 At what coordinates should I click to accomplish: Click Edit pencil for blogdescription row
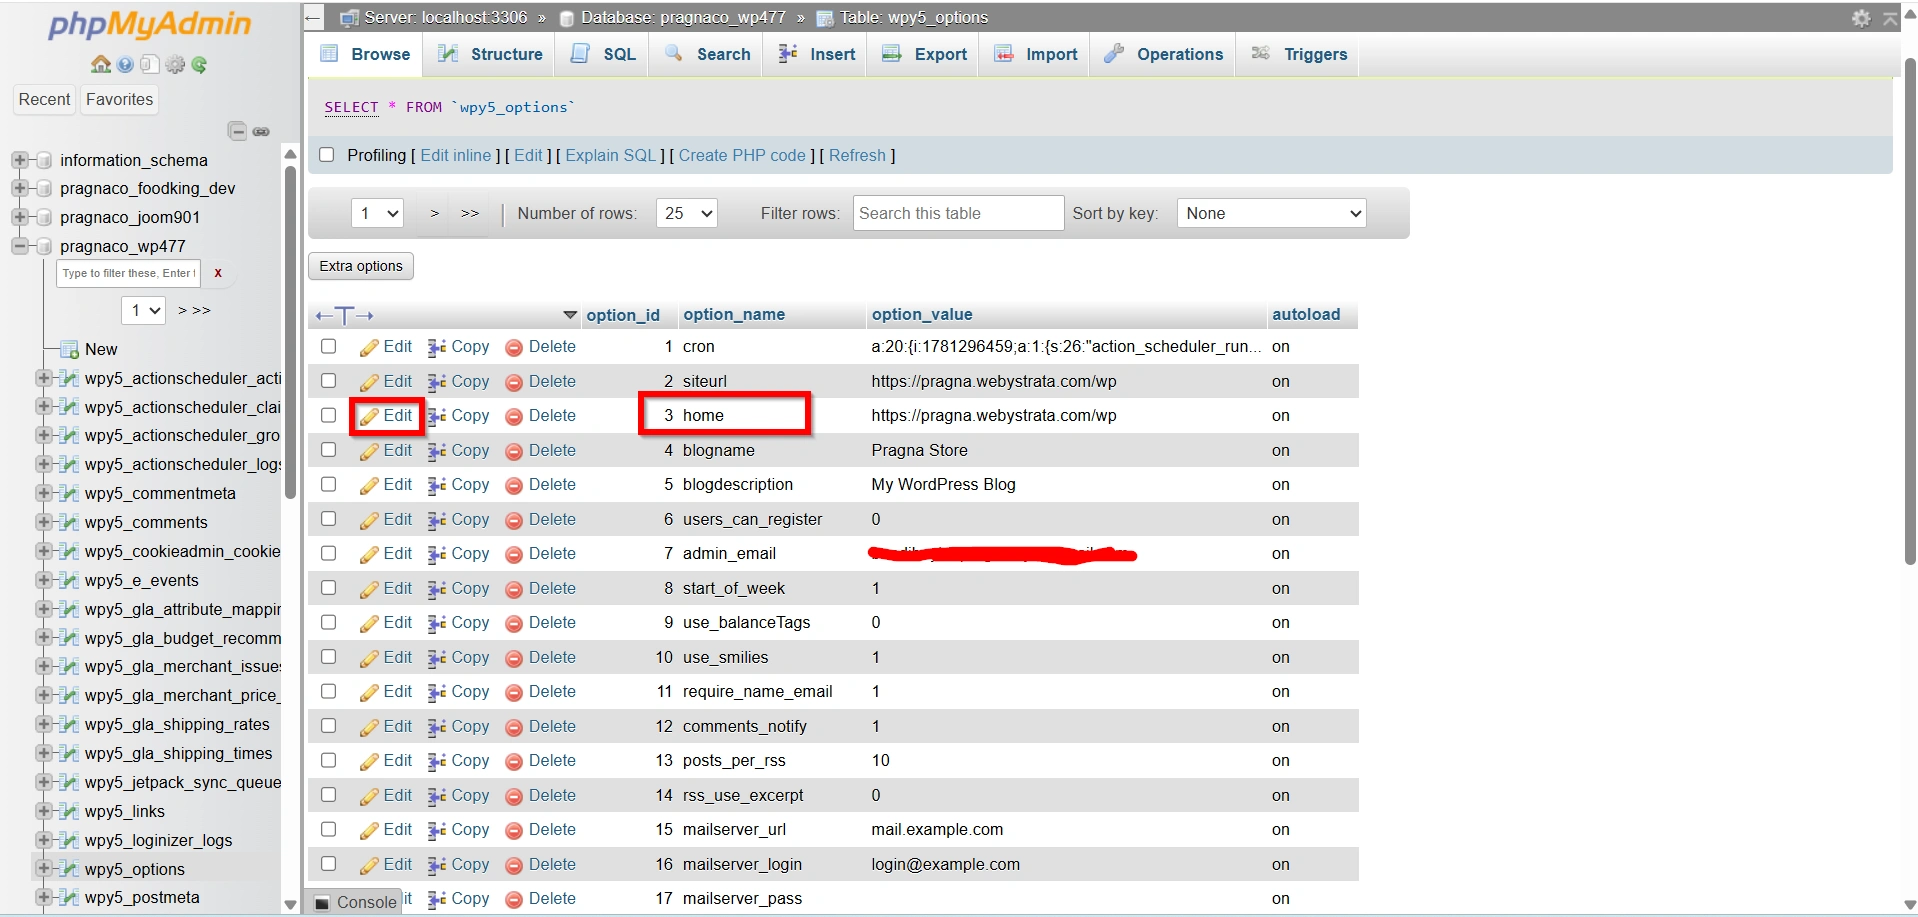point(369,485)
